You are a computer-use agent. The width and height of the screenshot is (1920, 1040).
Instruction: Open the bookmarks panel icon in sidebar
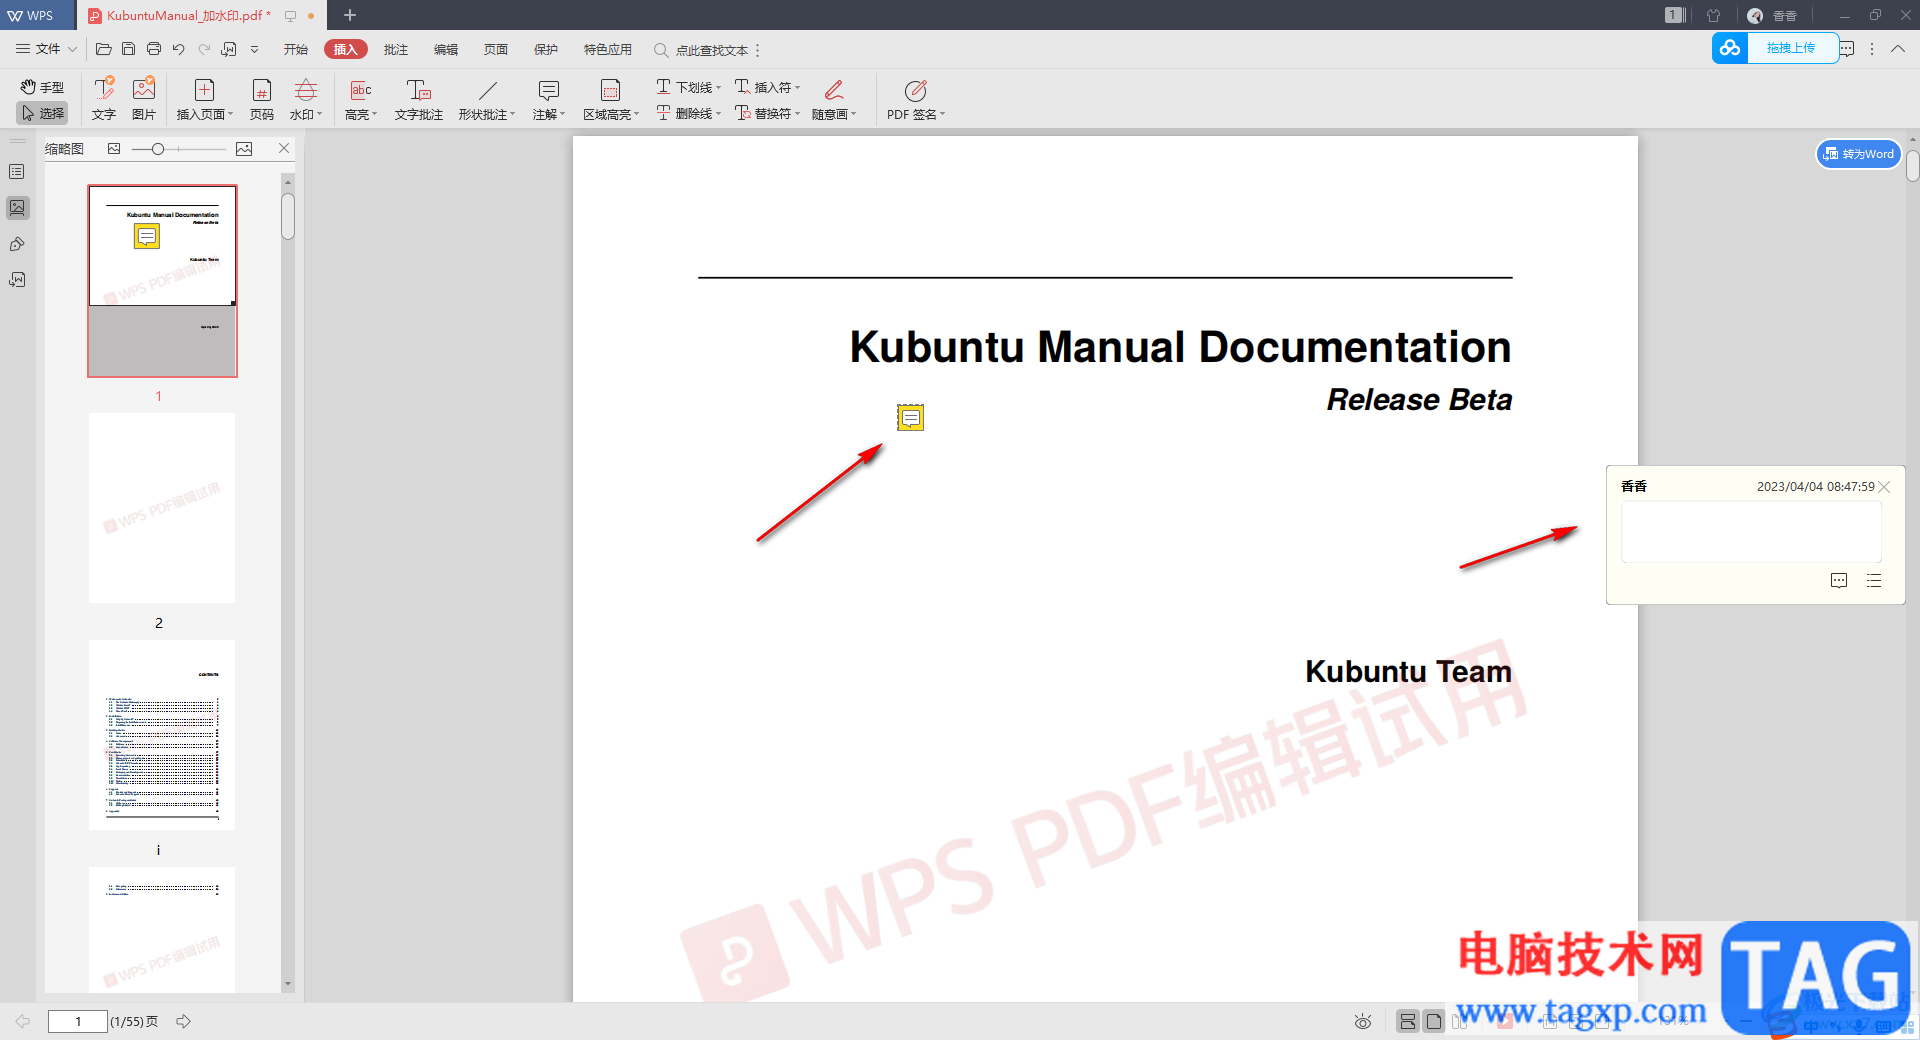coord(17,172)
